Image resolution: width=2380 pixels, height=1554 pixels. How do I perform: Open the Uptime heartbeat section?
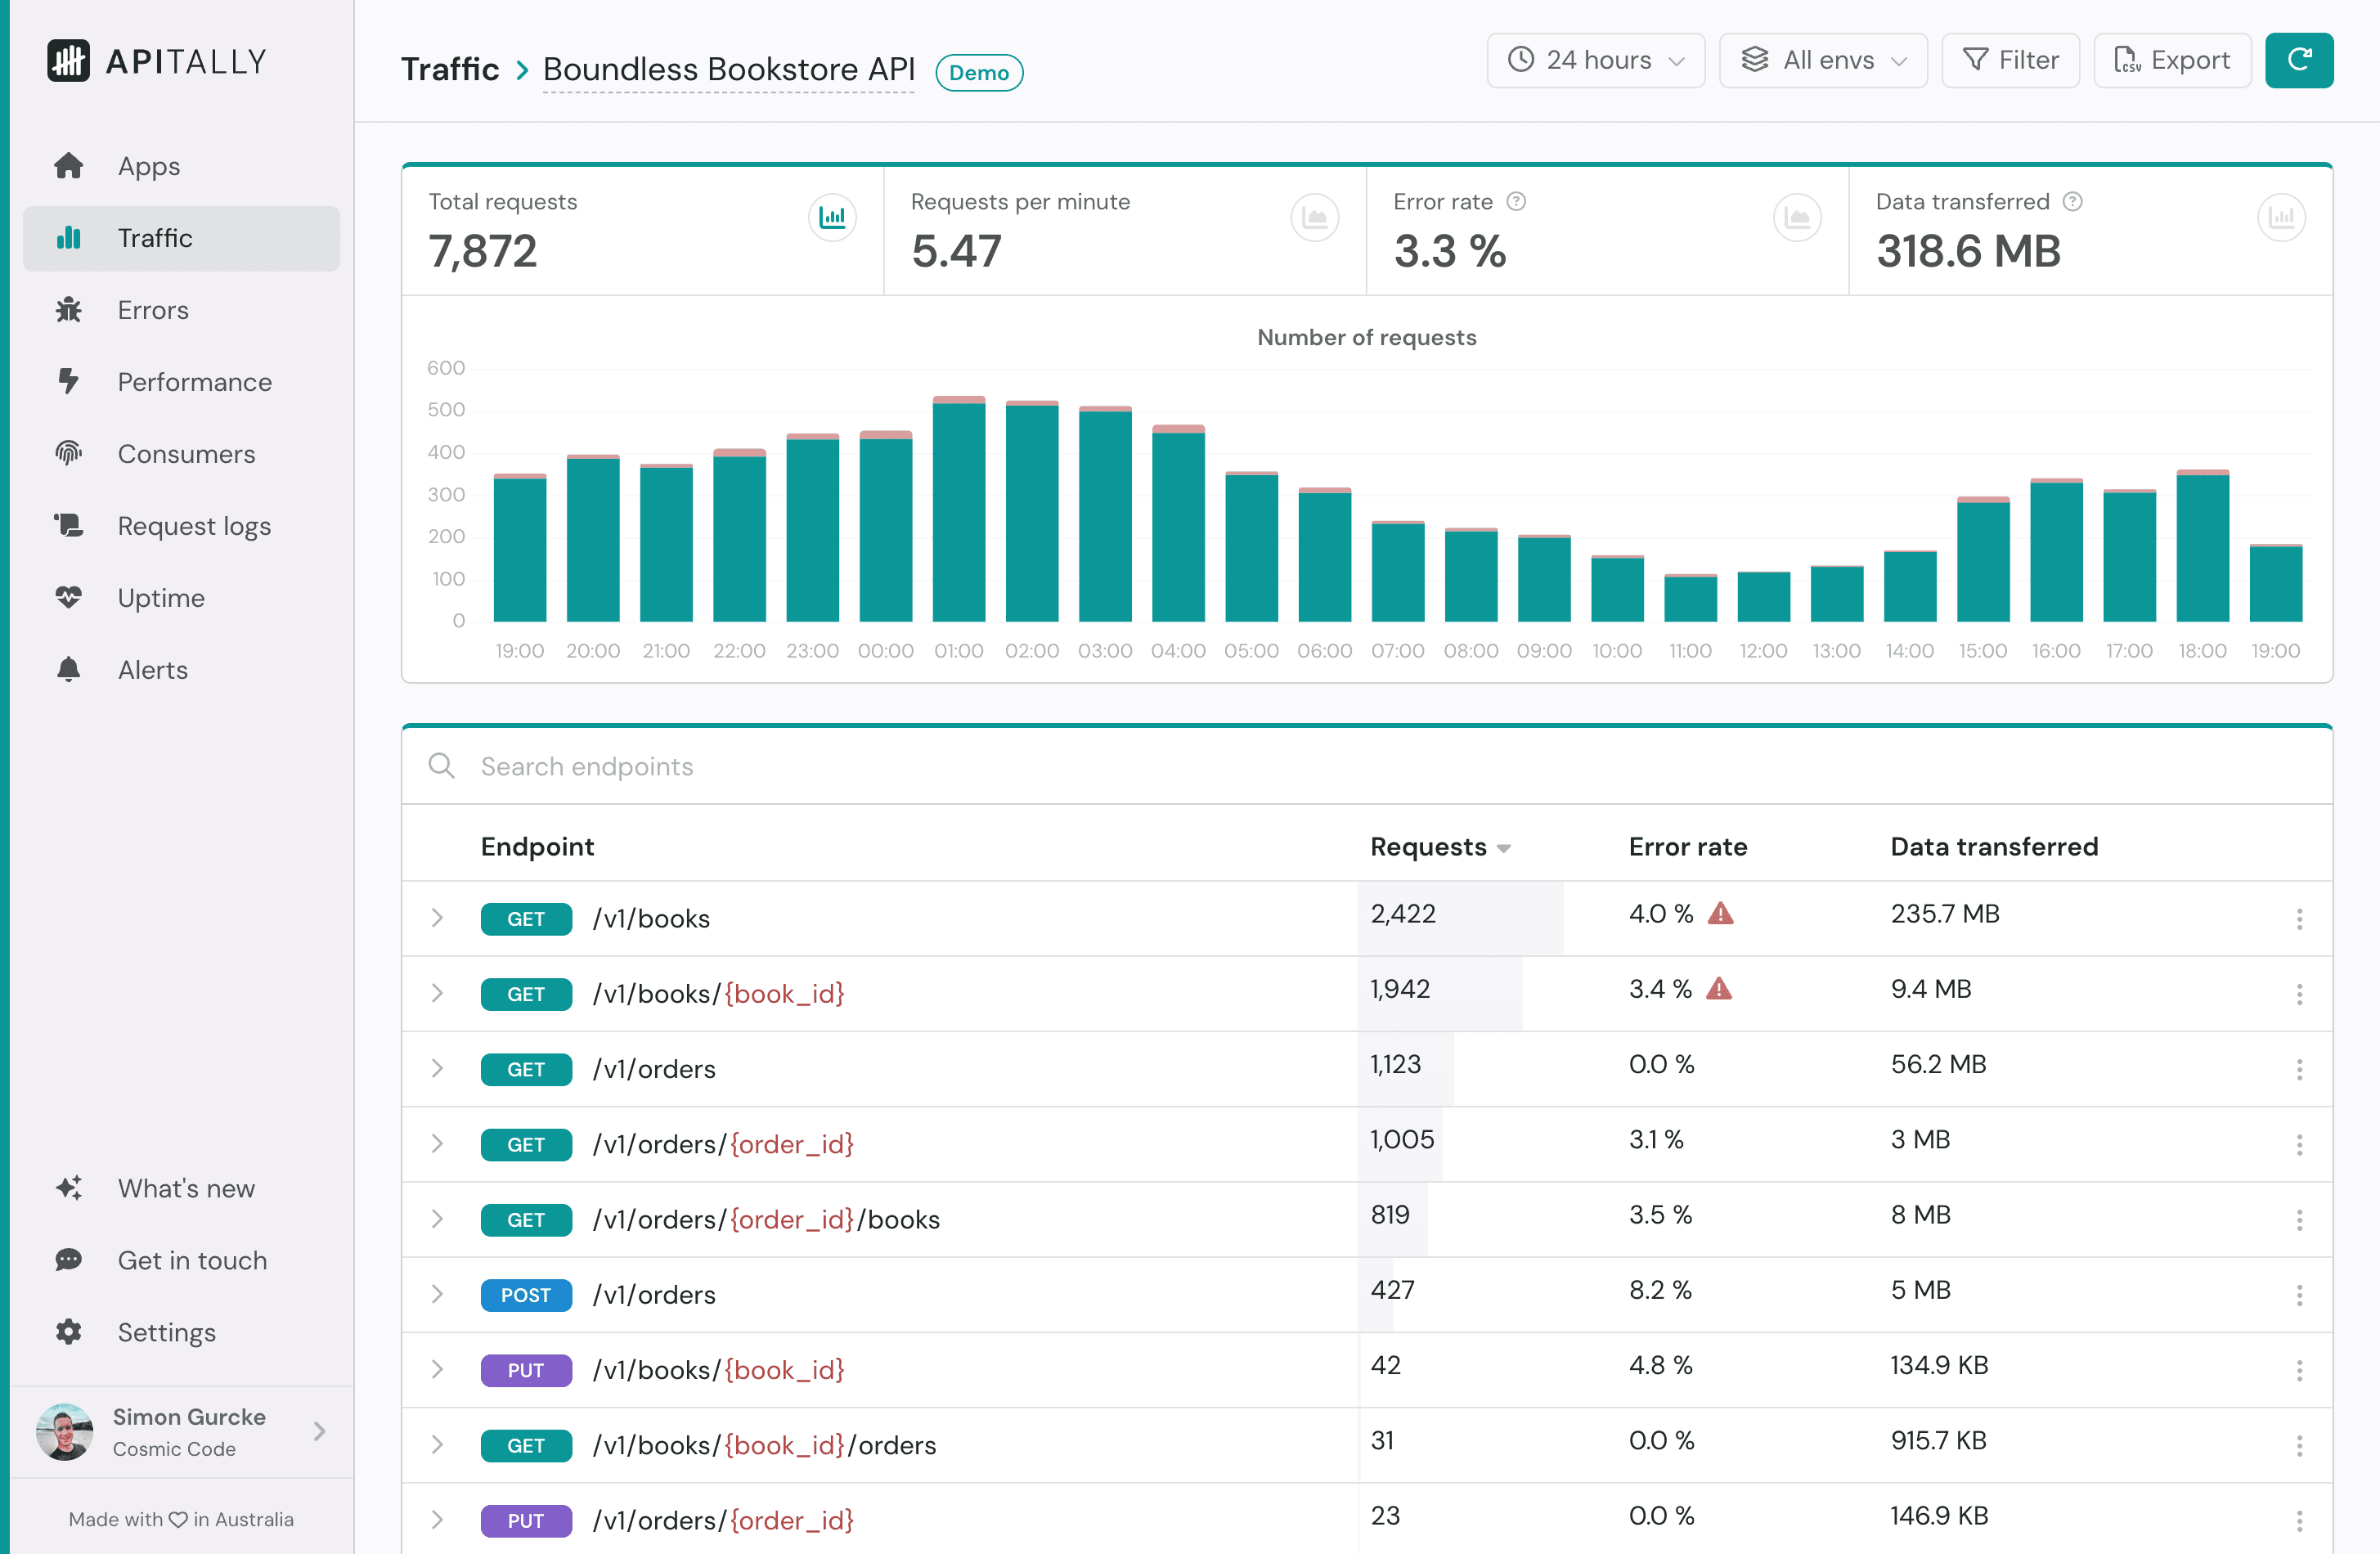pyautogui.click(x=161, y=597)
